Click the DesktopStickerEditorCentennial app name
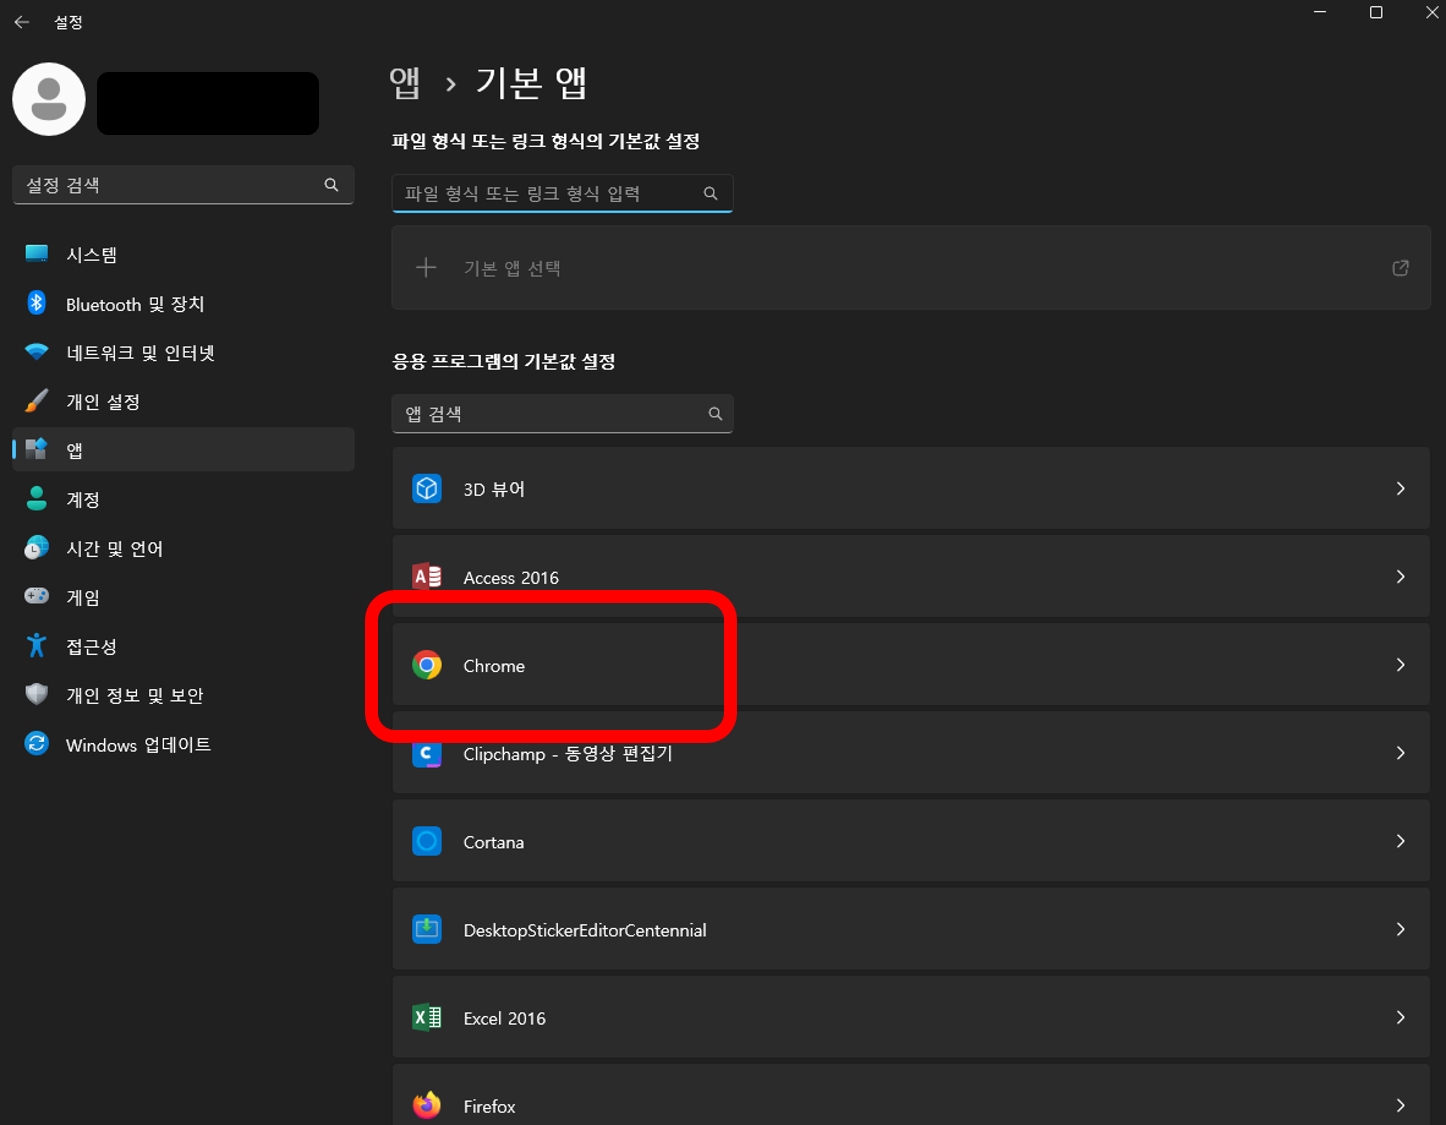Image resolution: width=1446 pixels, height=1125 pixels. click(x=585, y=930)
